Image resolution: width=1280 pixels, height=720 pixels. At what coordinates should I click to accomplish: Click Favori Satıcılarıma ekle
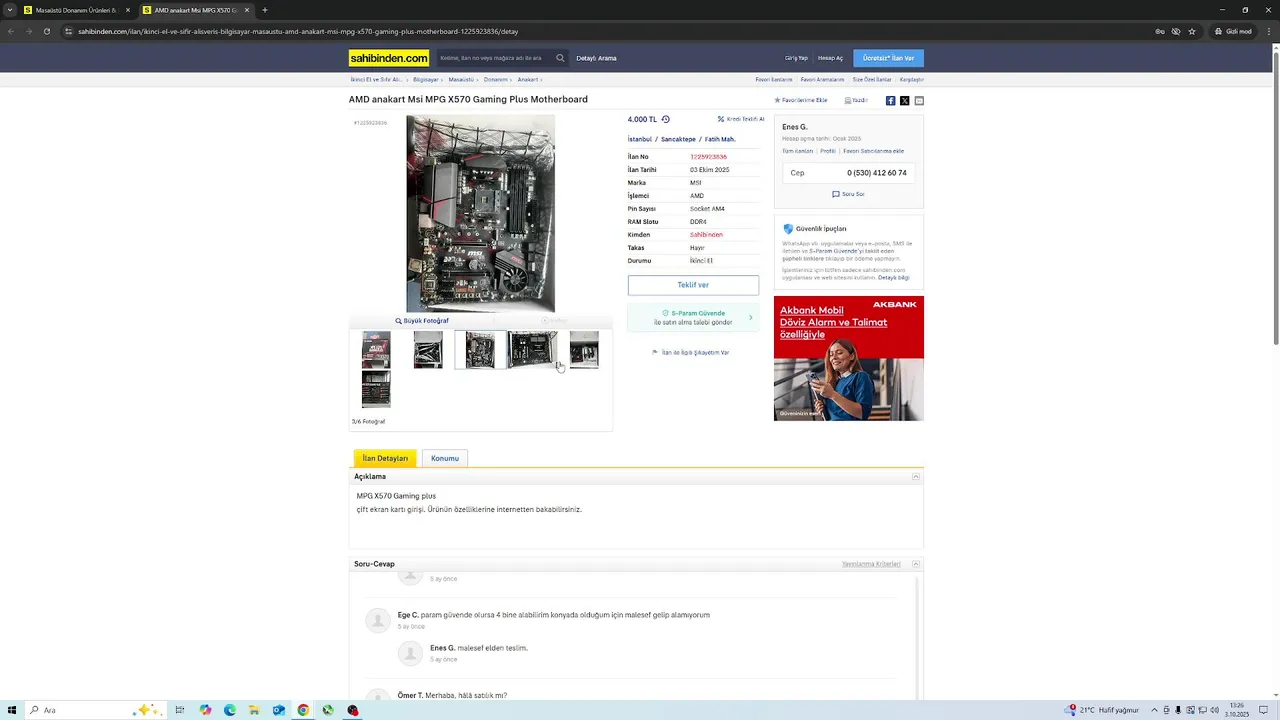[x=873, y=151]
